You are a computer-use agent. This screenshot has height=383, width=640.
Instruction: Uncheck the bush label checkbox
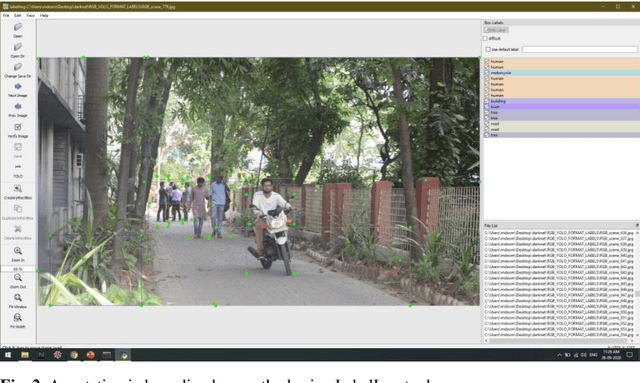[x=487, y=107]
